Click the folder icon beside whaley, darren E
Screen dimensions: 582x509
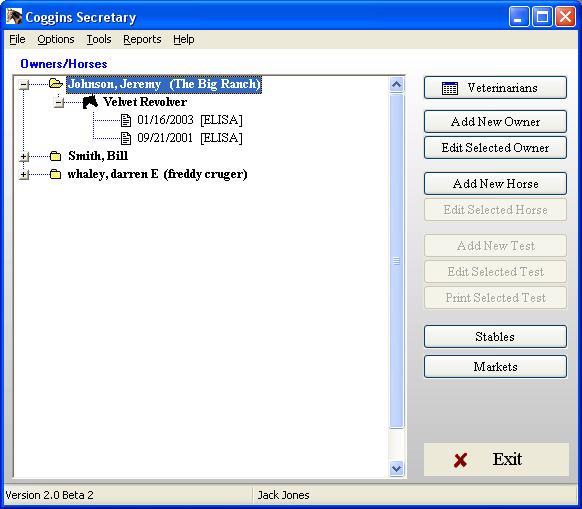[55, 174]
